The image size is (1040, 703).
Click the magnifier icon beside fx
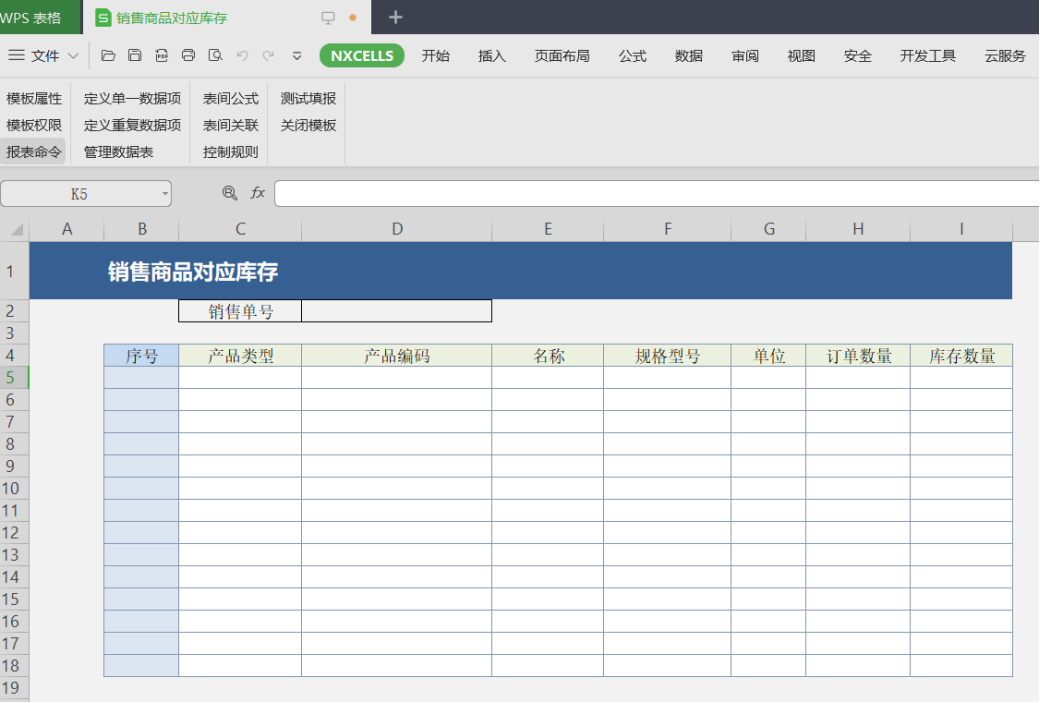[230, 193]
